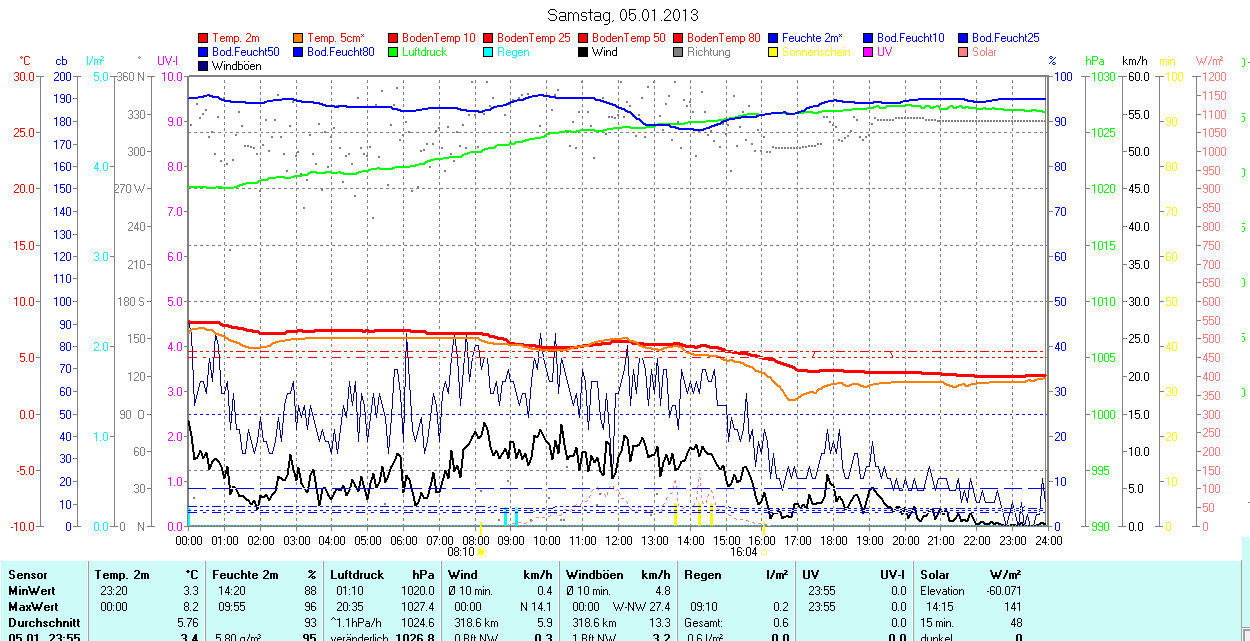Click the chart title Samstag, 05.01.2013

(x=623, y=15)
